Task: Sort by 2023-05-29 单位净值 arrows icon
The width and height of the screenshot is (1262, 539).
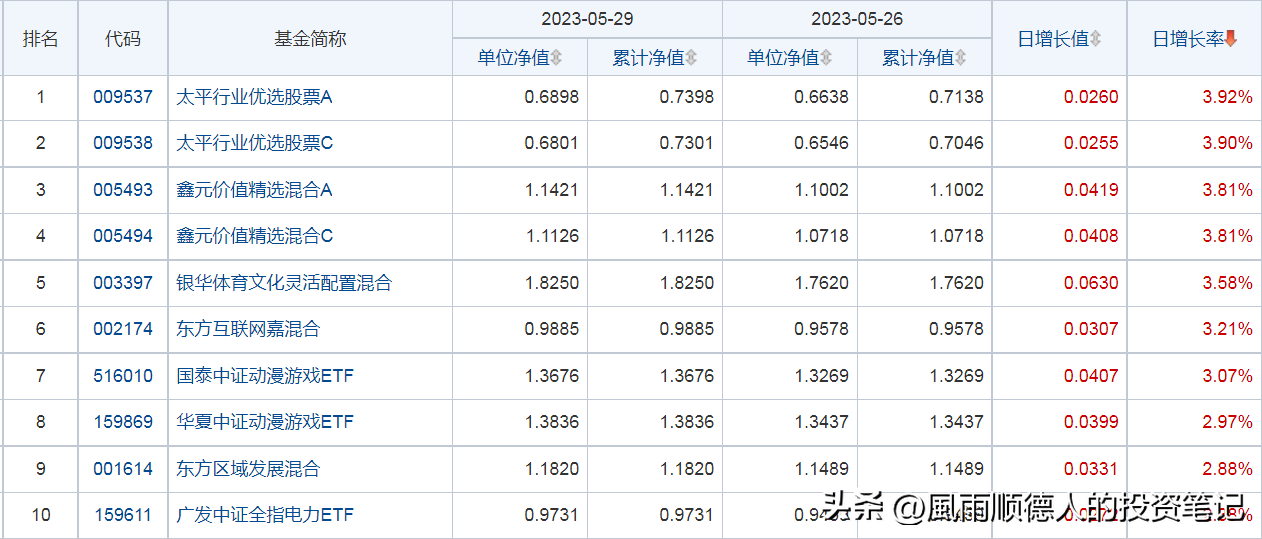Action: click(x=557, y=58)
